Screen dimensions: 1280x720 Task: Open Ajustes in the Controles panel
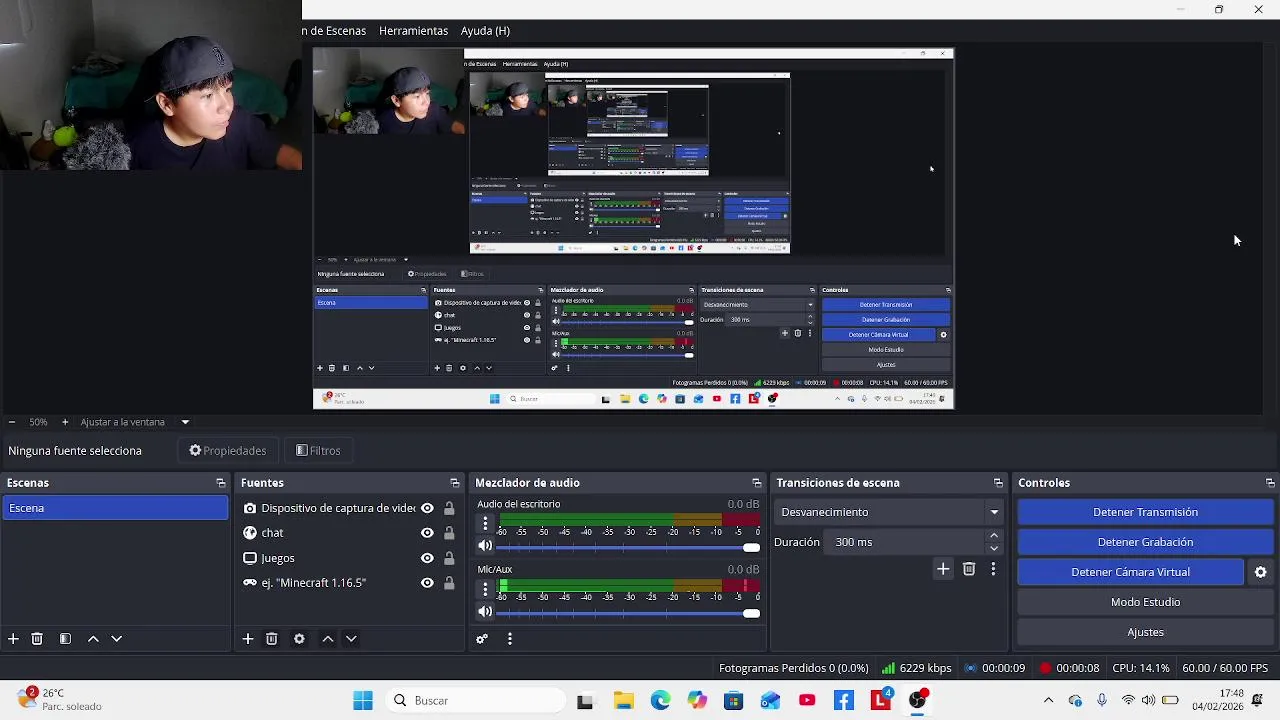click(1145, 632)
